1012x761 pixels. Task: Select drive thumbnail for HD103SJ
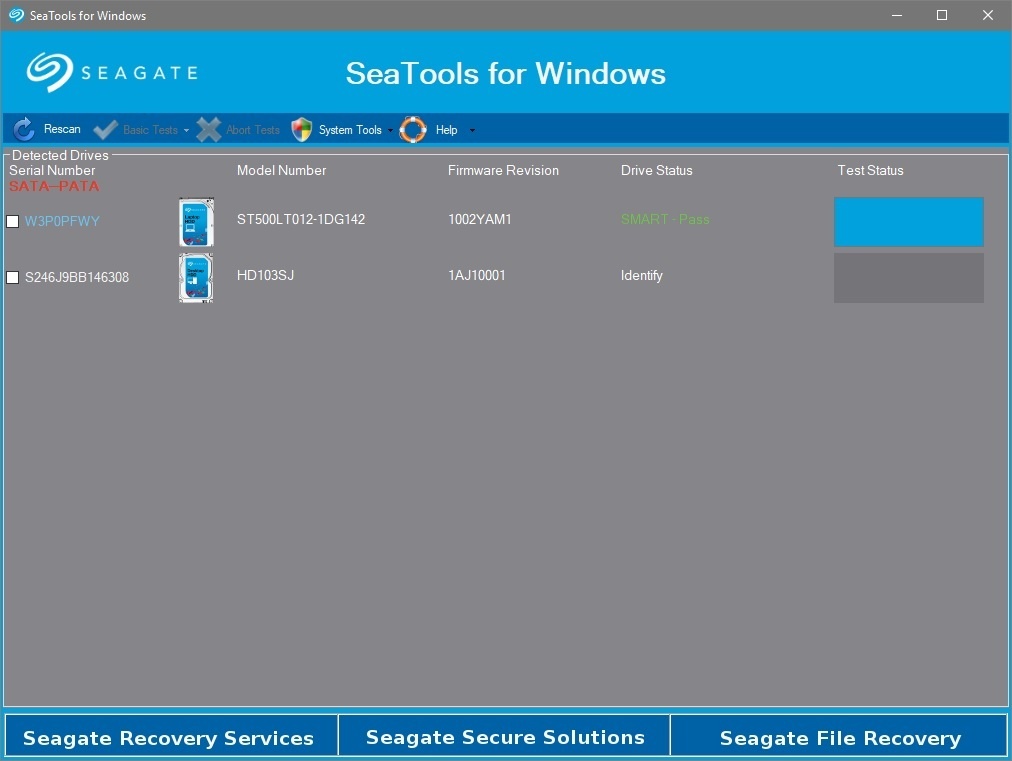[196, 278]
